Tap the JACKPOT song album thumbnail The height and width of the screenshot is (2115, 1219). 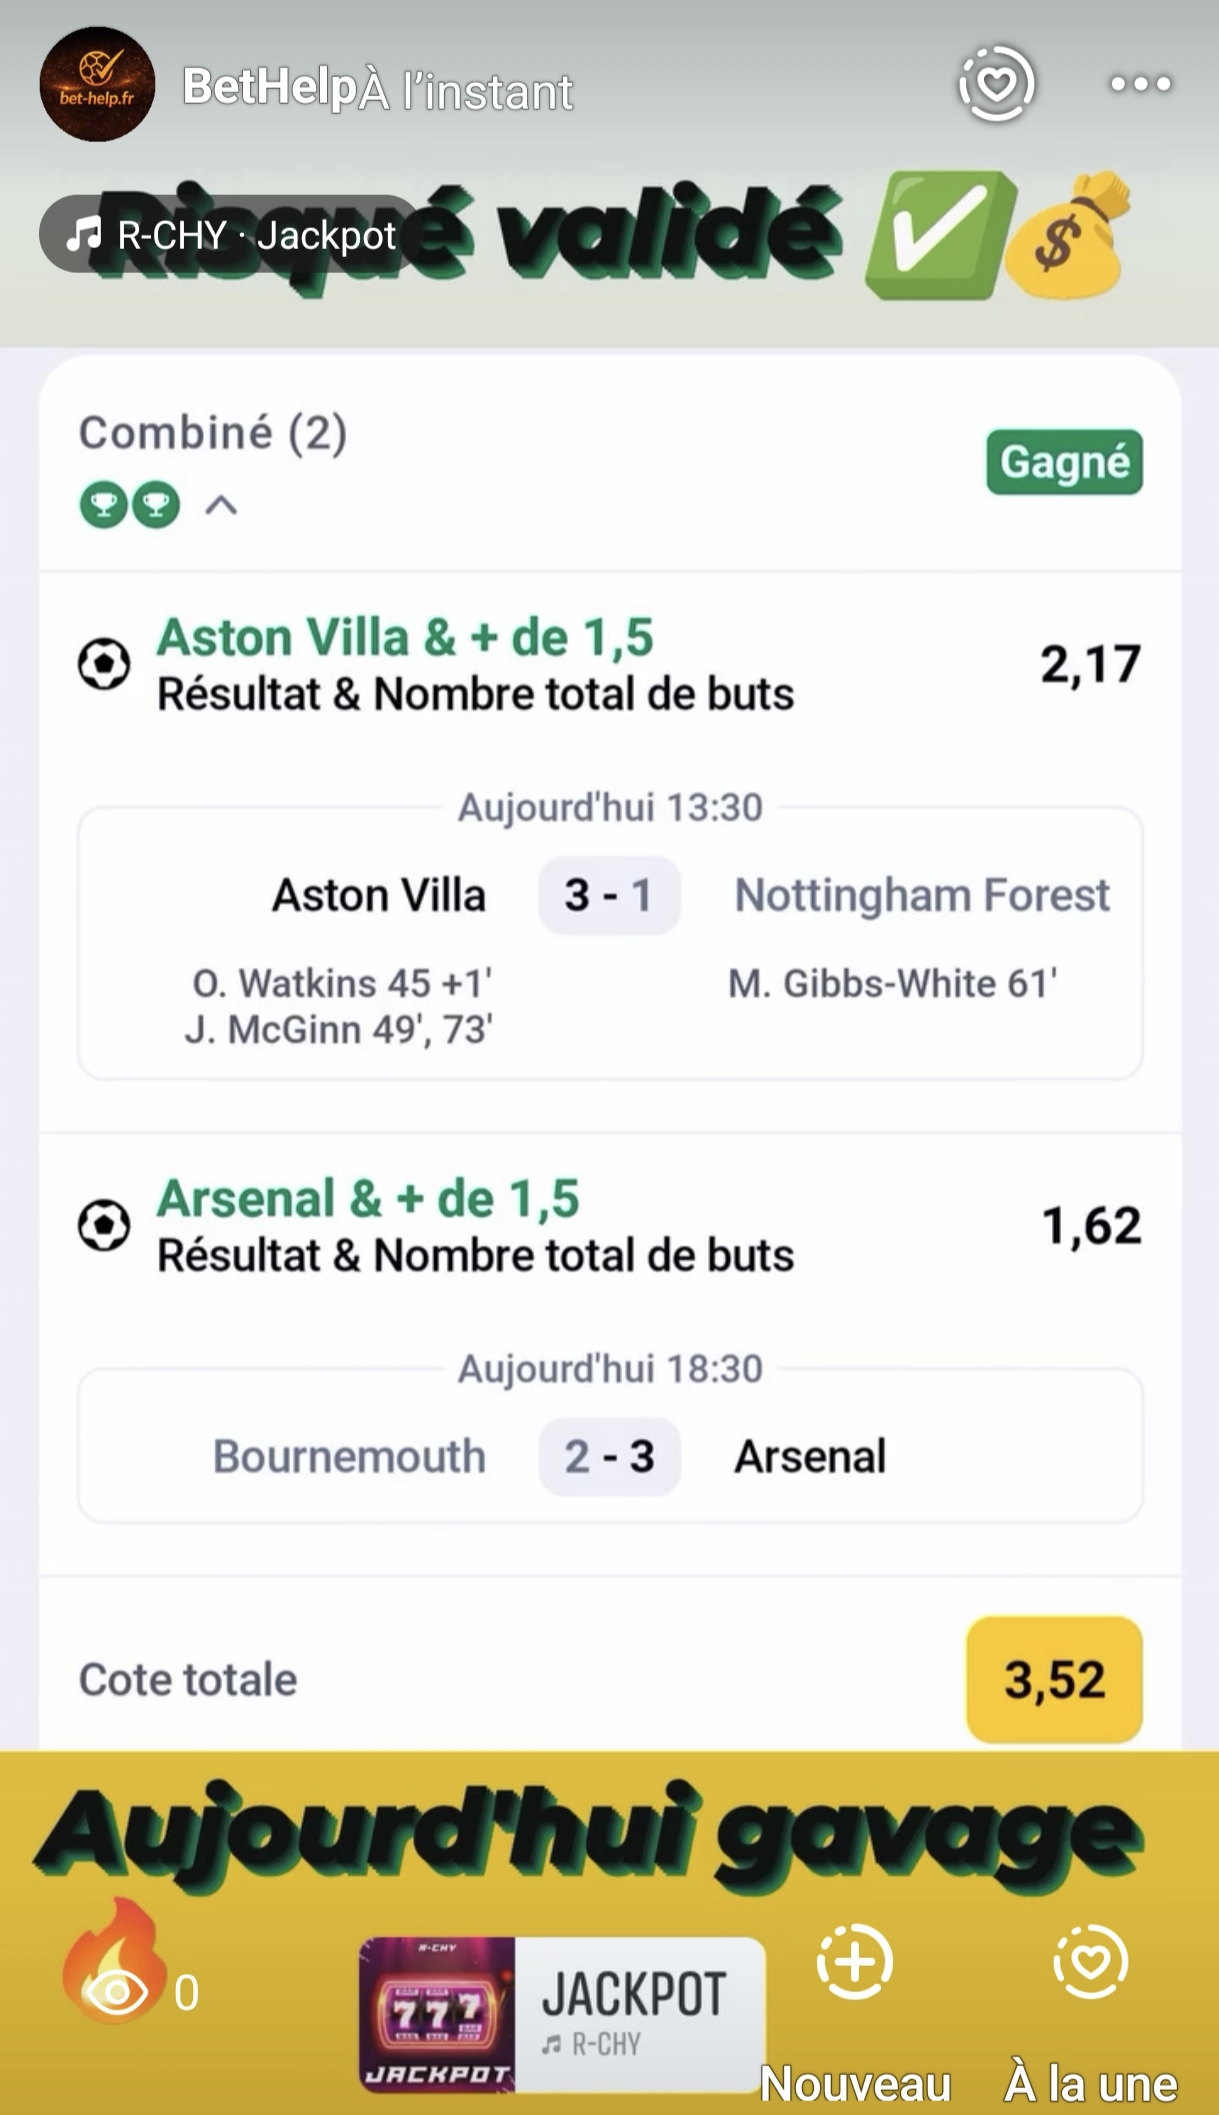(x=437, y=2015)
